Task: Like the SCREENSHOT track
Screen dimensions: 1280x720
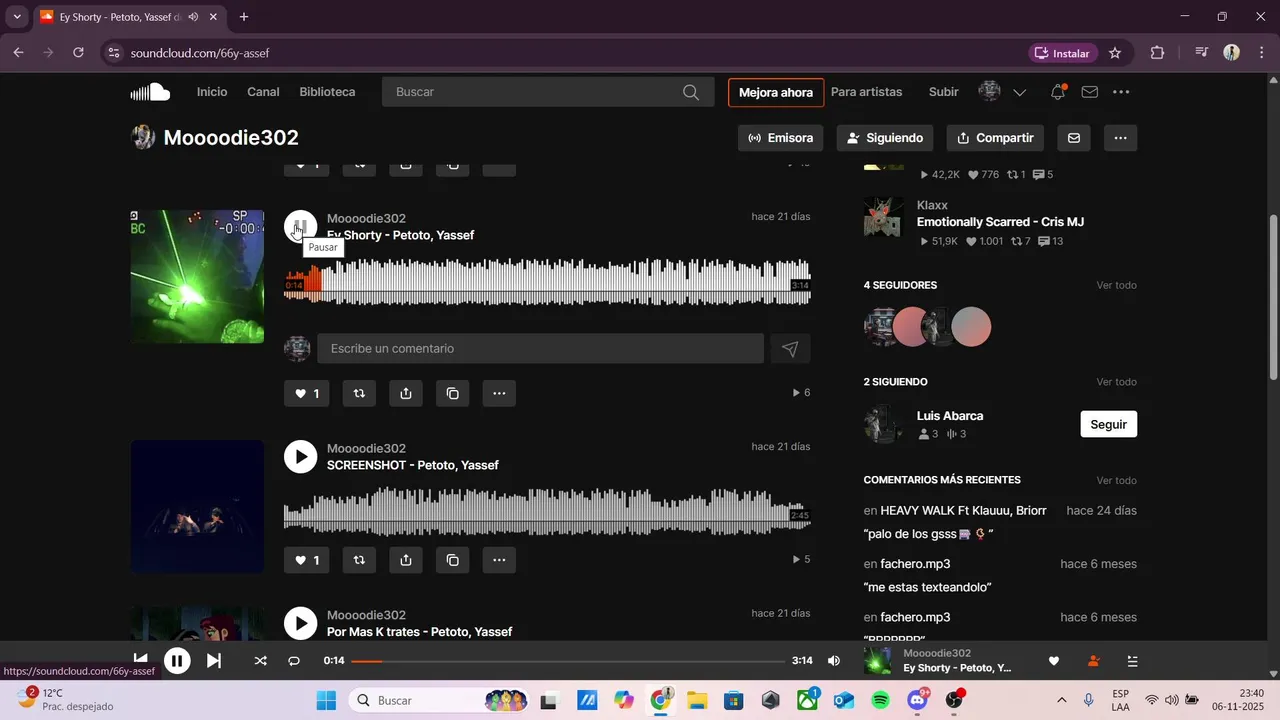Action: (306, 560)
